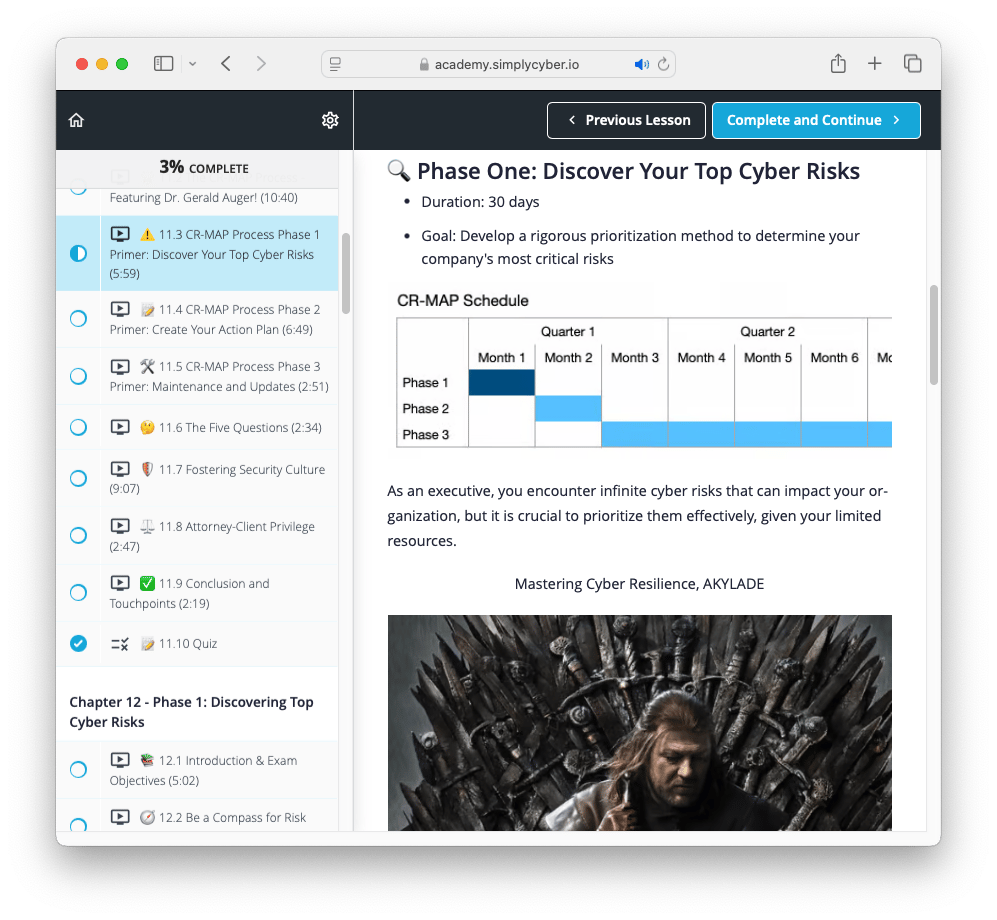997x920 pixels.
Task: Show the tab overview
Action: (912, 63)
